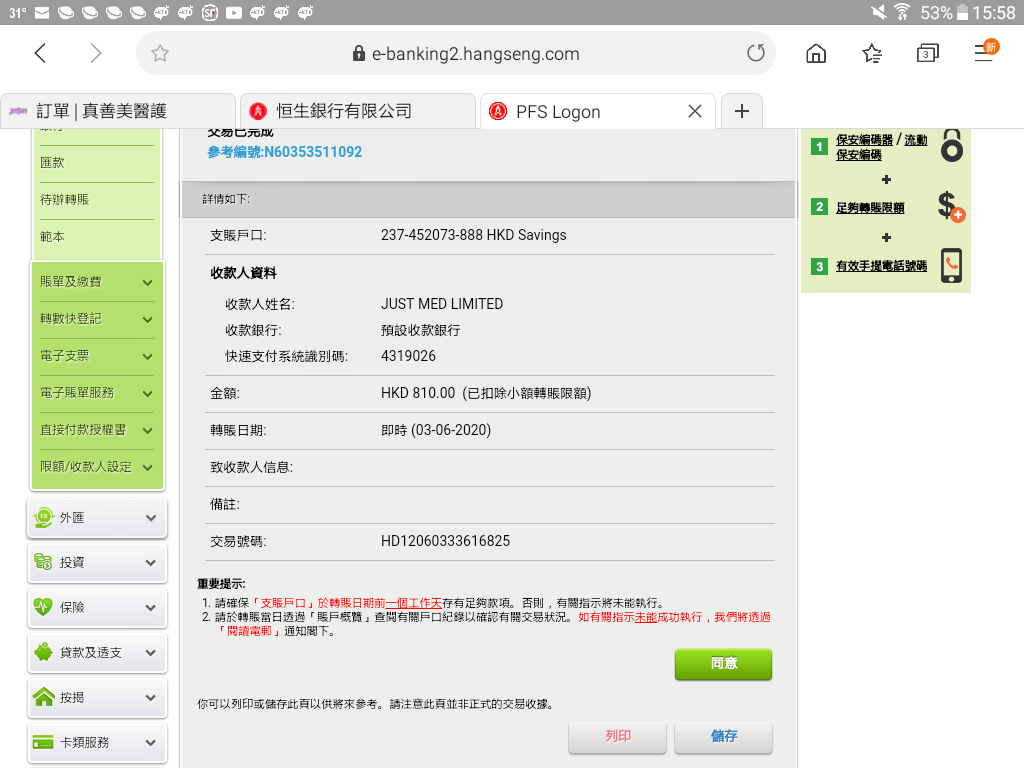
Task: Open the 保安編碼器 / 流動保安編碼 link
Action: (x=882, y=147)
